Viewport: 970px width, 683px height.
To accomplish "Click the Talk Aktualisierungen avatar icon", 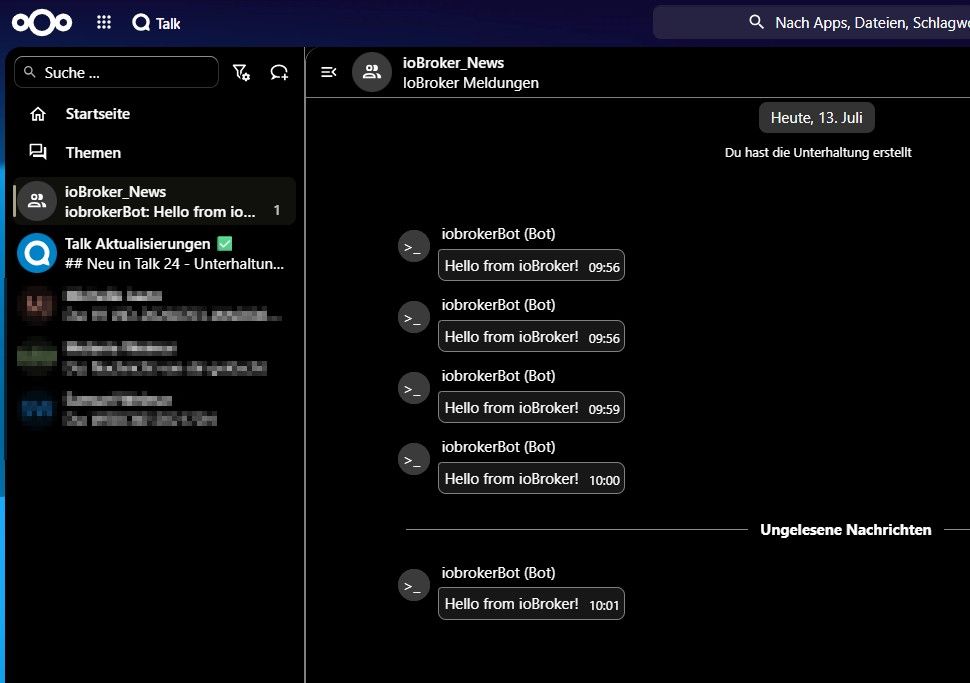I will point(37,253).
